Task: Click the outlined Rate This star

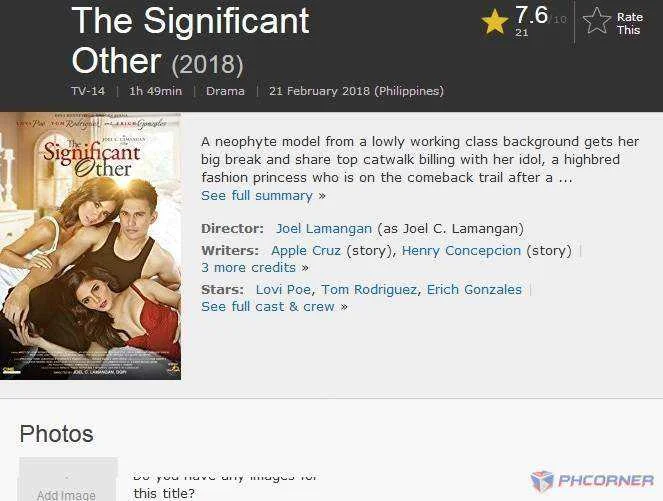Action: click(x=597, y=21)
